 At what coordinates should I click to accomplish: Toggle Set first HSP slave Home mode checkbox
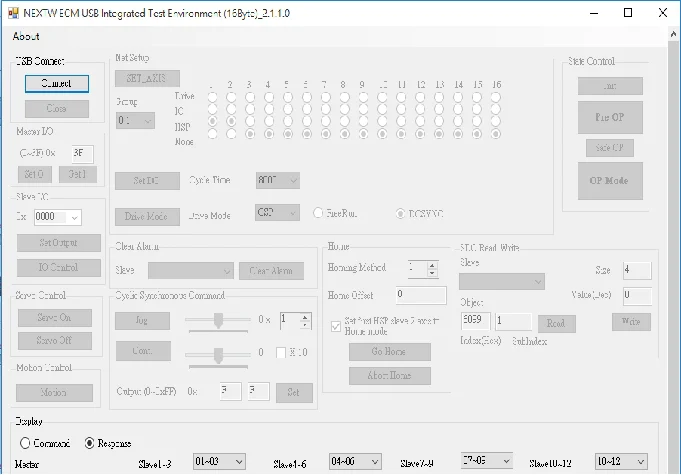point(336,326)
